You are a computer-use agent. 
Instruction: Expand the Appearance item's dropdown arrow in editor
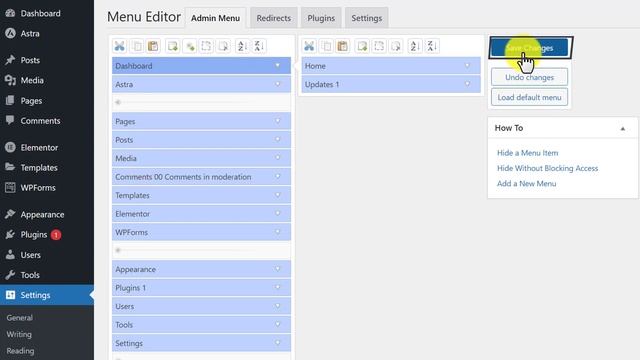point(278,269)
